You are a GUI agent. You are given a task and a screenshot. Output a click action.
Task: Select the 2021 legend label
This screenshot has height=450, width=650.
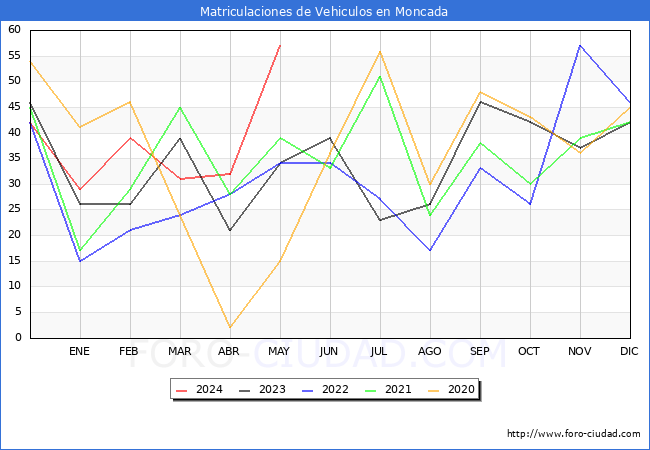point(398,390)
